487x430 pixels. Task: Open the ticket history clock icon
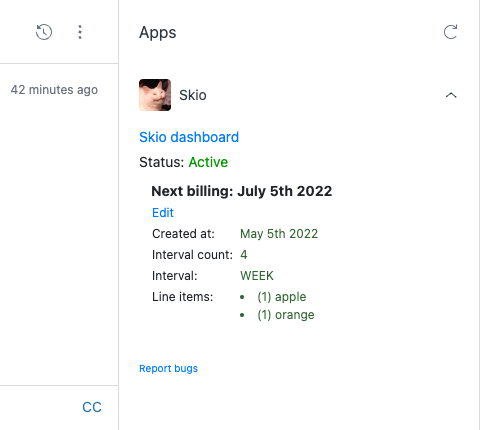(44, 32)
